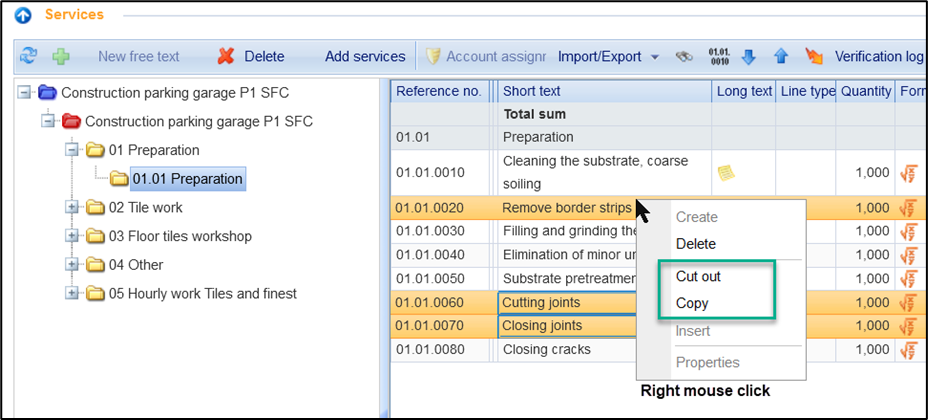Open the Import/Export dropdown
Viewport: 928px width, 420px height.
pyautogui.click(x=608, y=57)
